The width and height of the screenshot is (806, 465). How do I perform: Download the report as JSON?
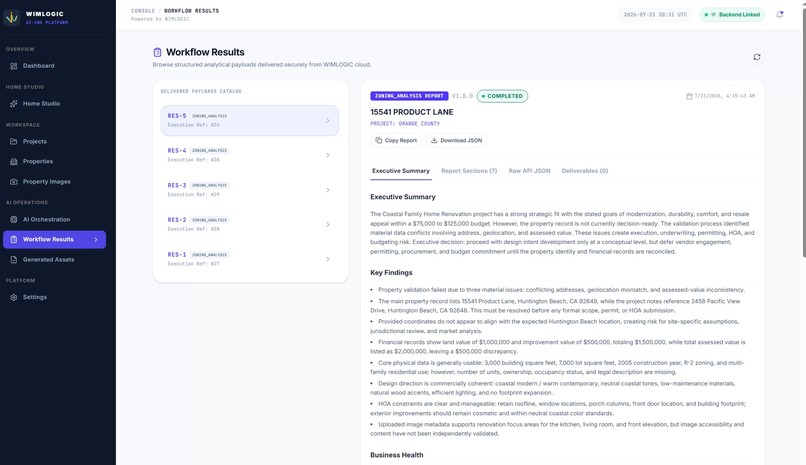456,140
